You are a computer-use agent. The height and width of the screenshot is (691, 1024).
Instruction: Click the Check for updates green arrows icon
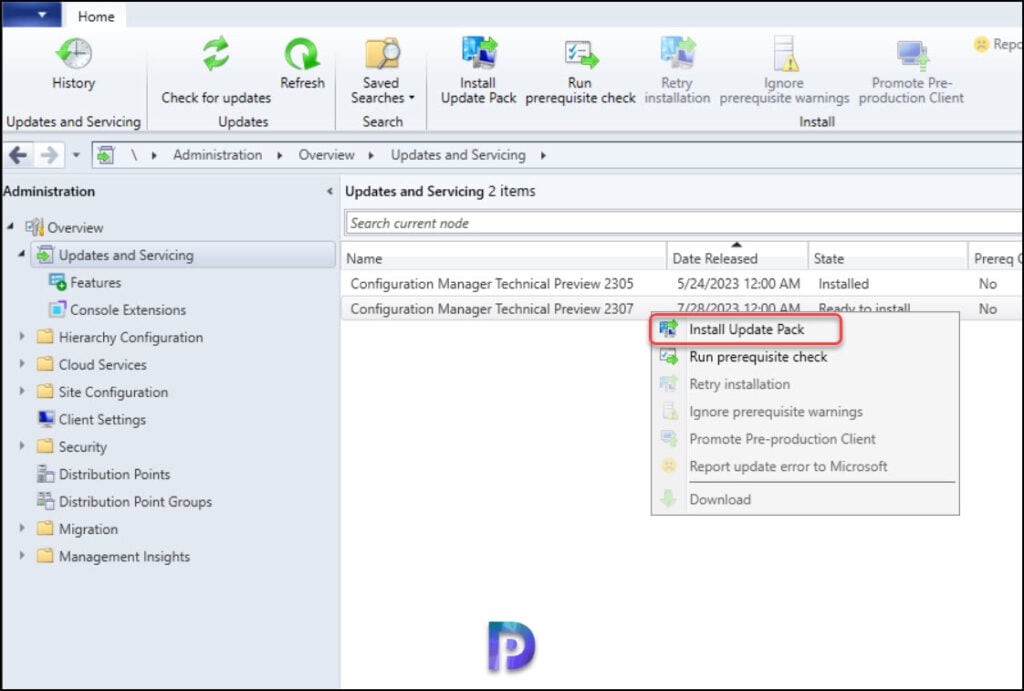click(x=216, y=54)
